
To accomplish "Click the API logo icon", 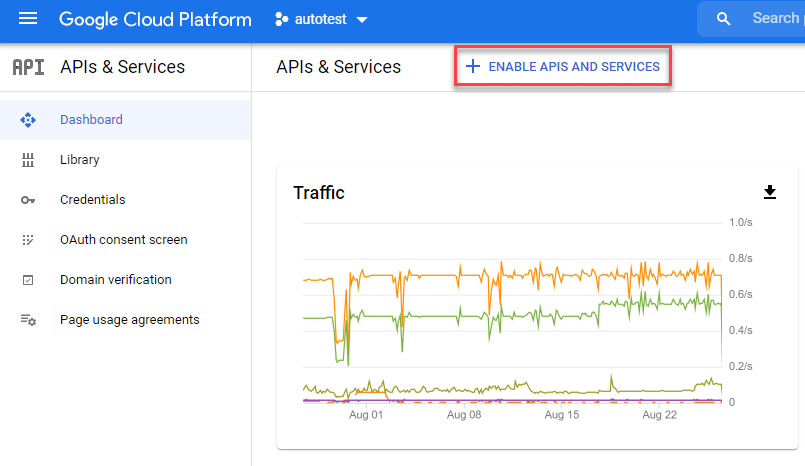I will 28,67.
